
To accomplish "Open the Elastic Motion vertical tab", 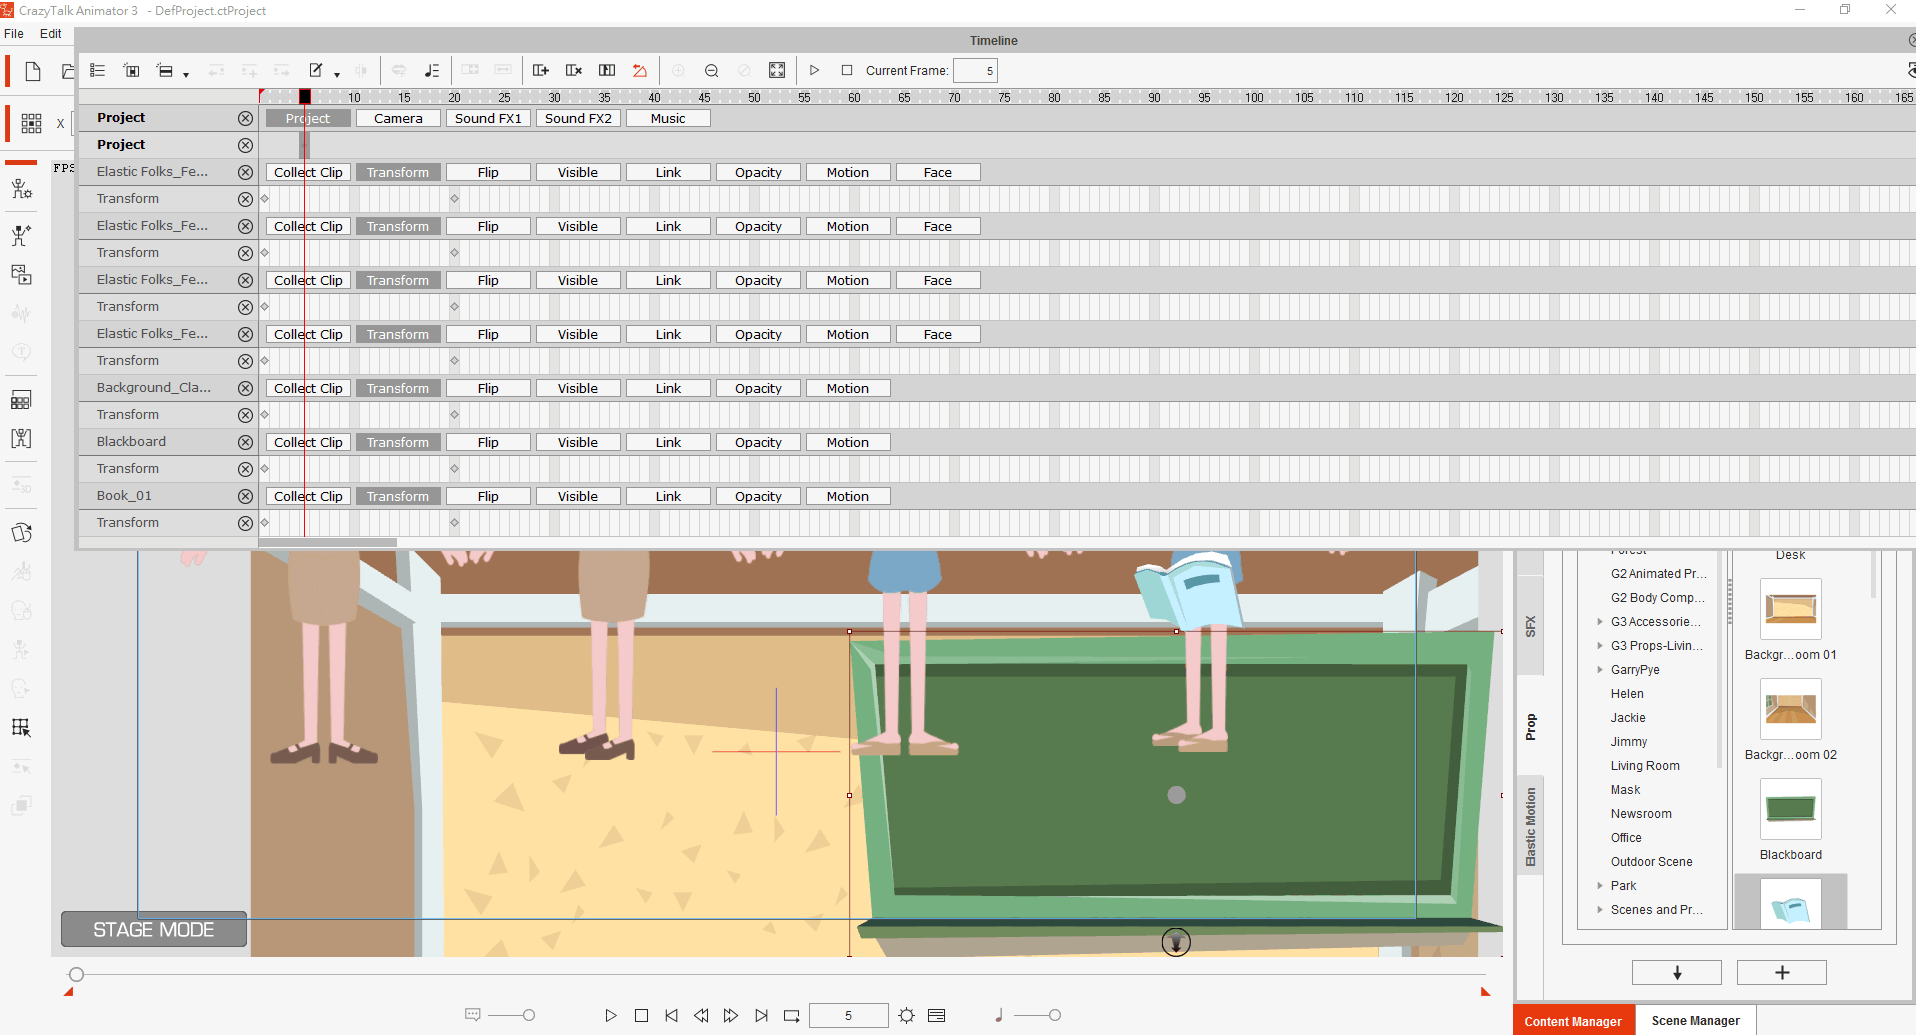I will [x=1530, y=826].
